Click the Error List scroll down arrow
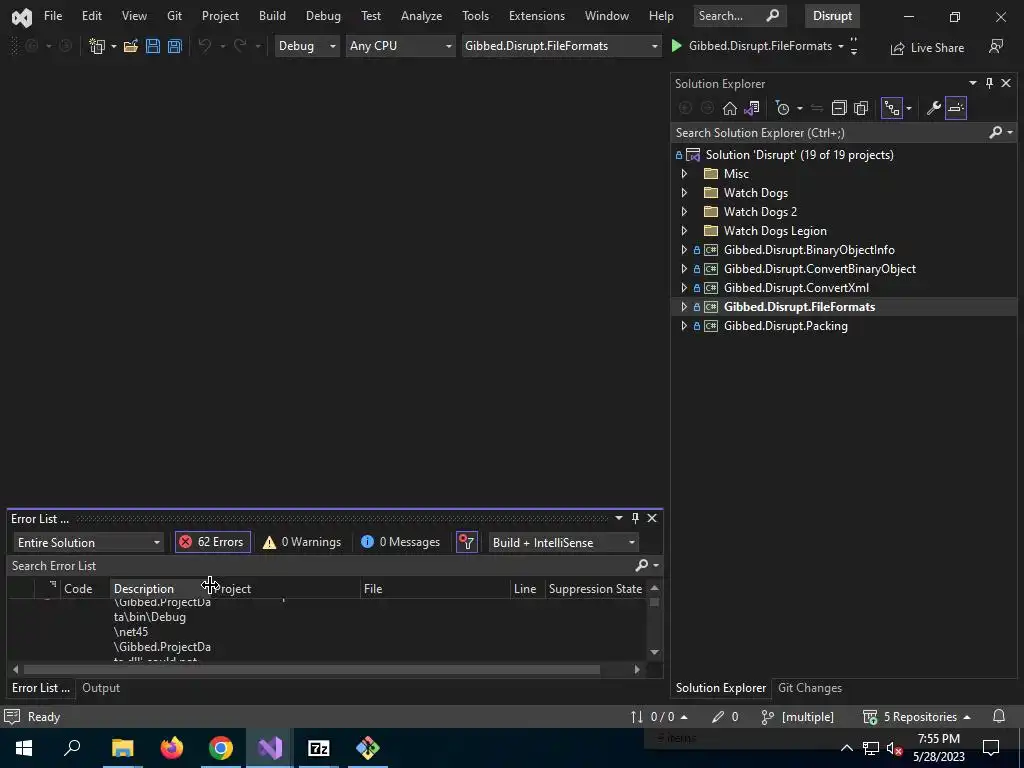Screen dimensions: 1024x768 click(654, 652)
